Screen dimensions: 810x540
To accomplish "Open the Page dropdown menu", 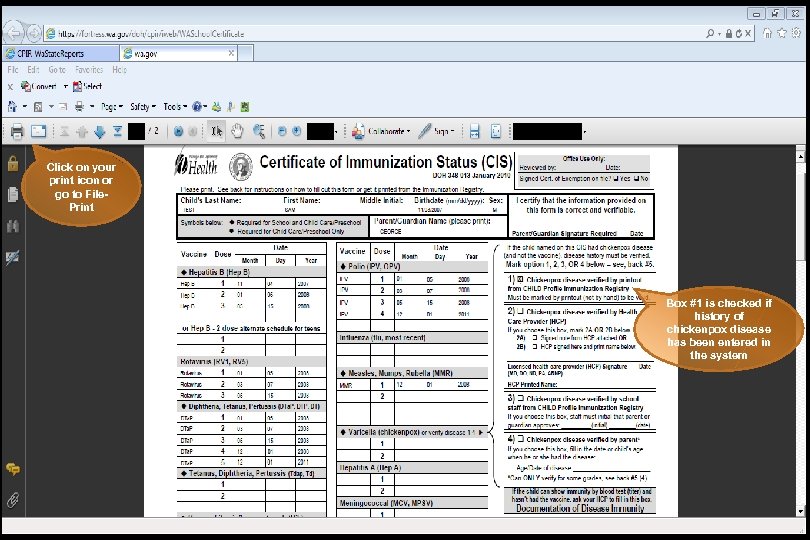I will [112, 107].
